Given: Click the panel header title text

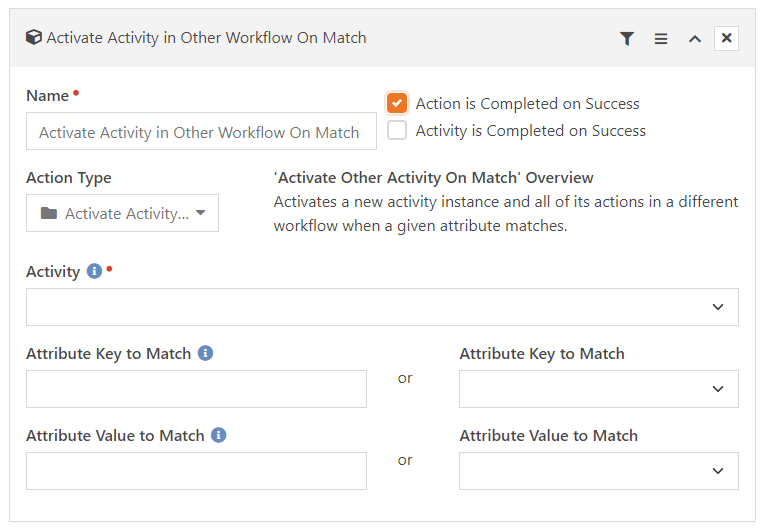Looking at the screenshot, I should 206,38.
